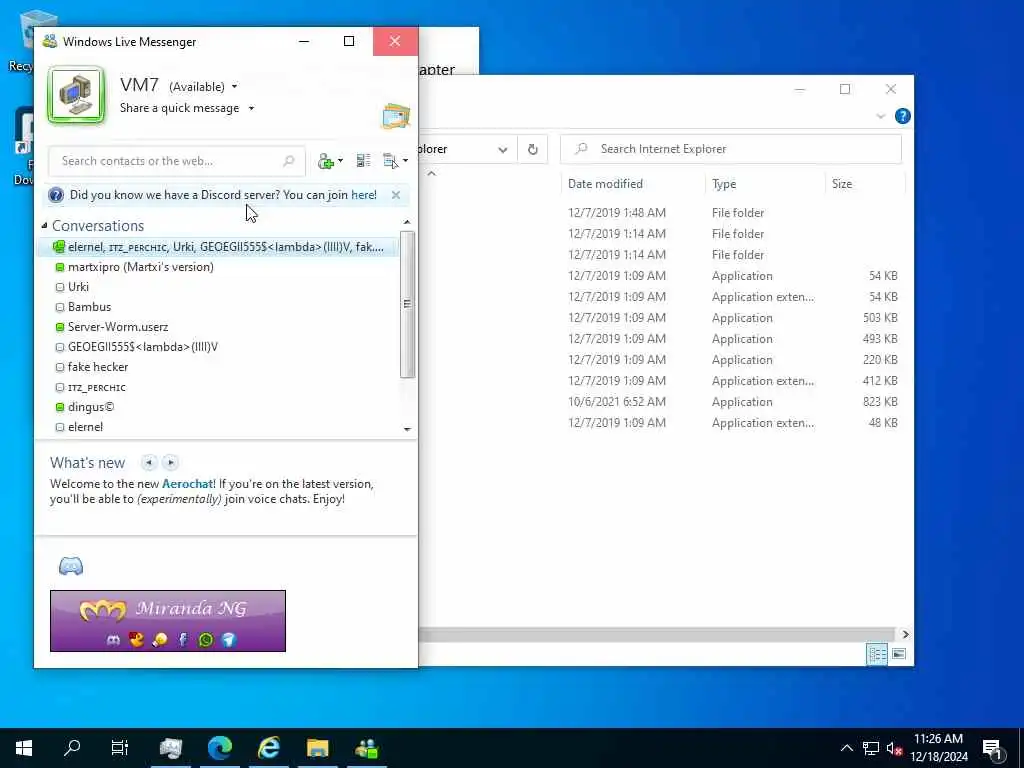The width and height of the screenshot is (1024, 768).
Task: Click the VM7 profile avatar picture
Action: (x=76, y=95)
